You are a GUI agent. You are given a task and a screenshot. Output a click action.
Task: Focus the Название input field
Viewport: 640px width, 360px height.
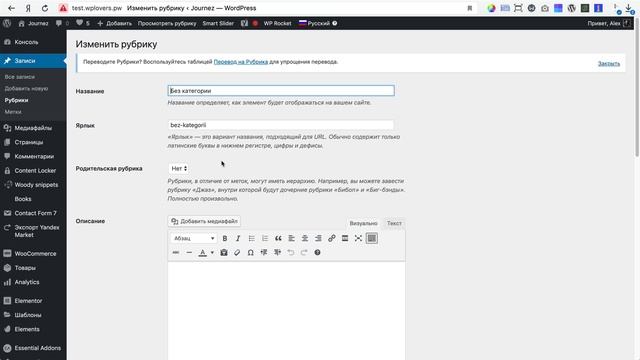(281, 91)
